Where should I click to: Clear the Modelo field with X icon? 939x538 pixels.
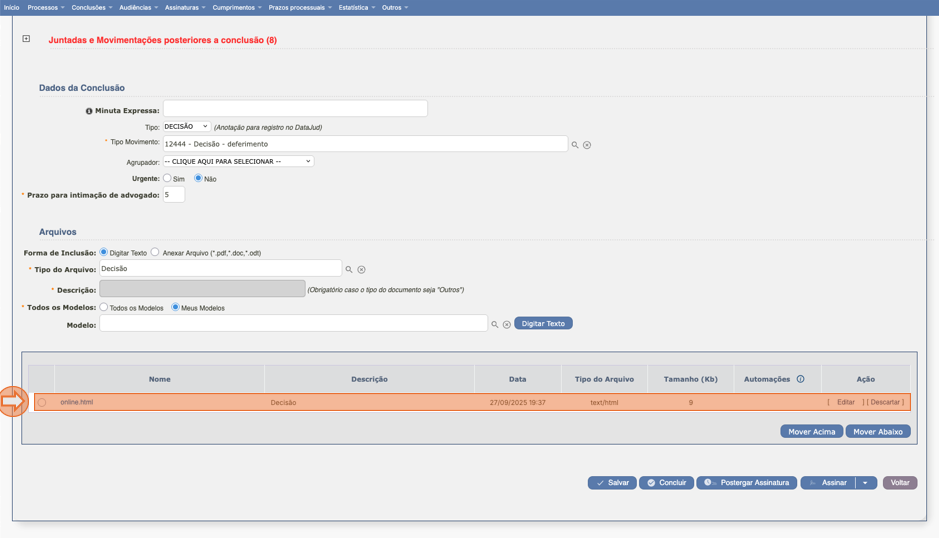point(507,324)
